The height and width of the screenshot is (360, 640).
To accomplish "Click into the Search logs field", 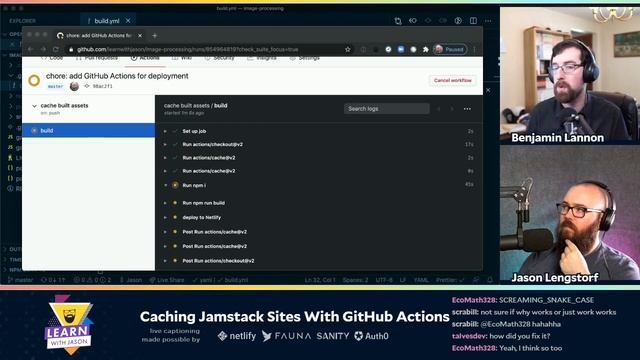I will (x=387, y=109).
